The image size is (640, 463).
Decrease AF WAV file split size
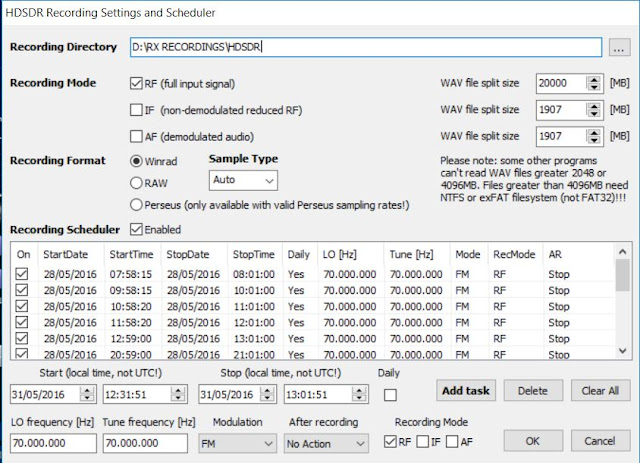594,140
